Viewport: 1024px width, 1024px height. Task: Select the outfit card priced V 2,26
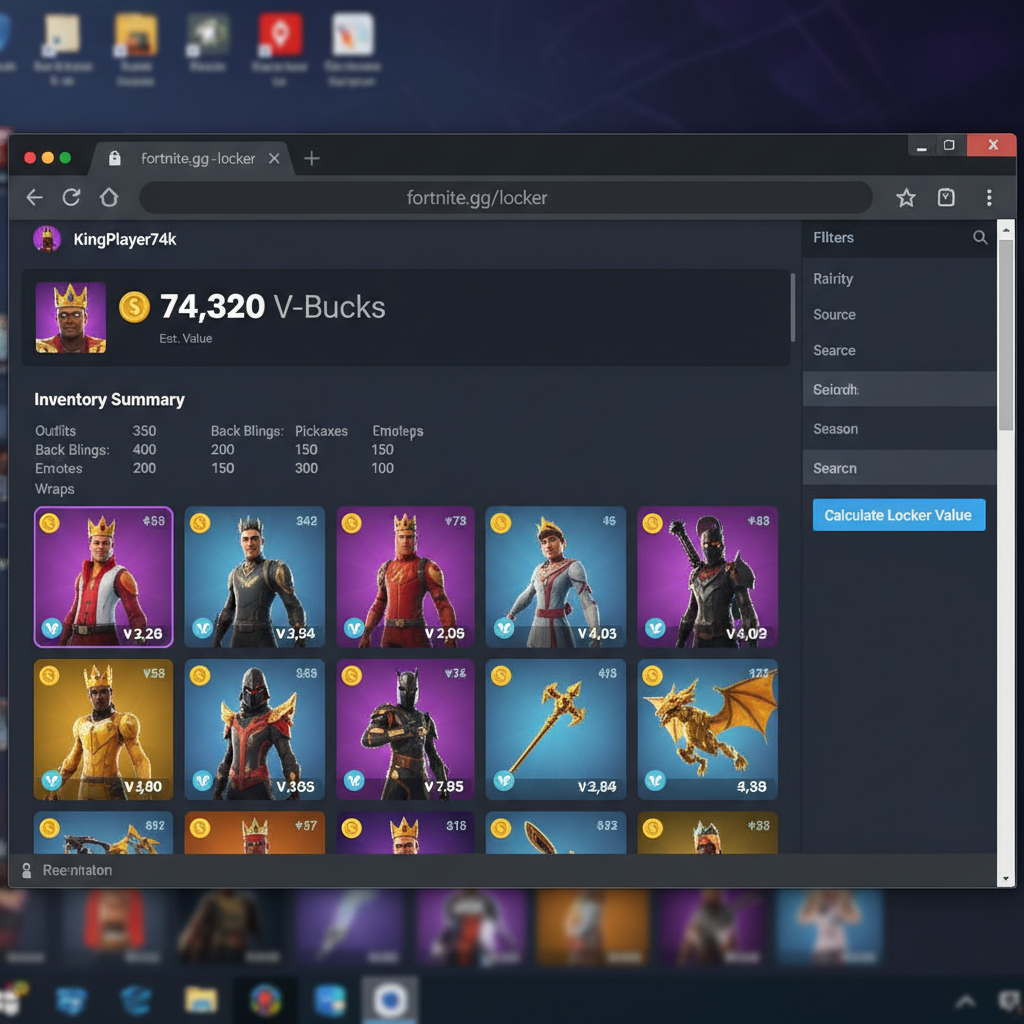(x=104, y=577)
